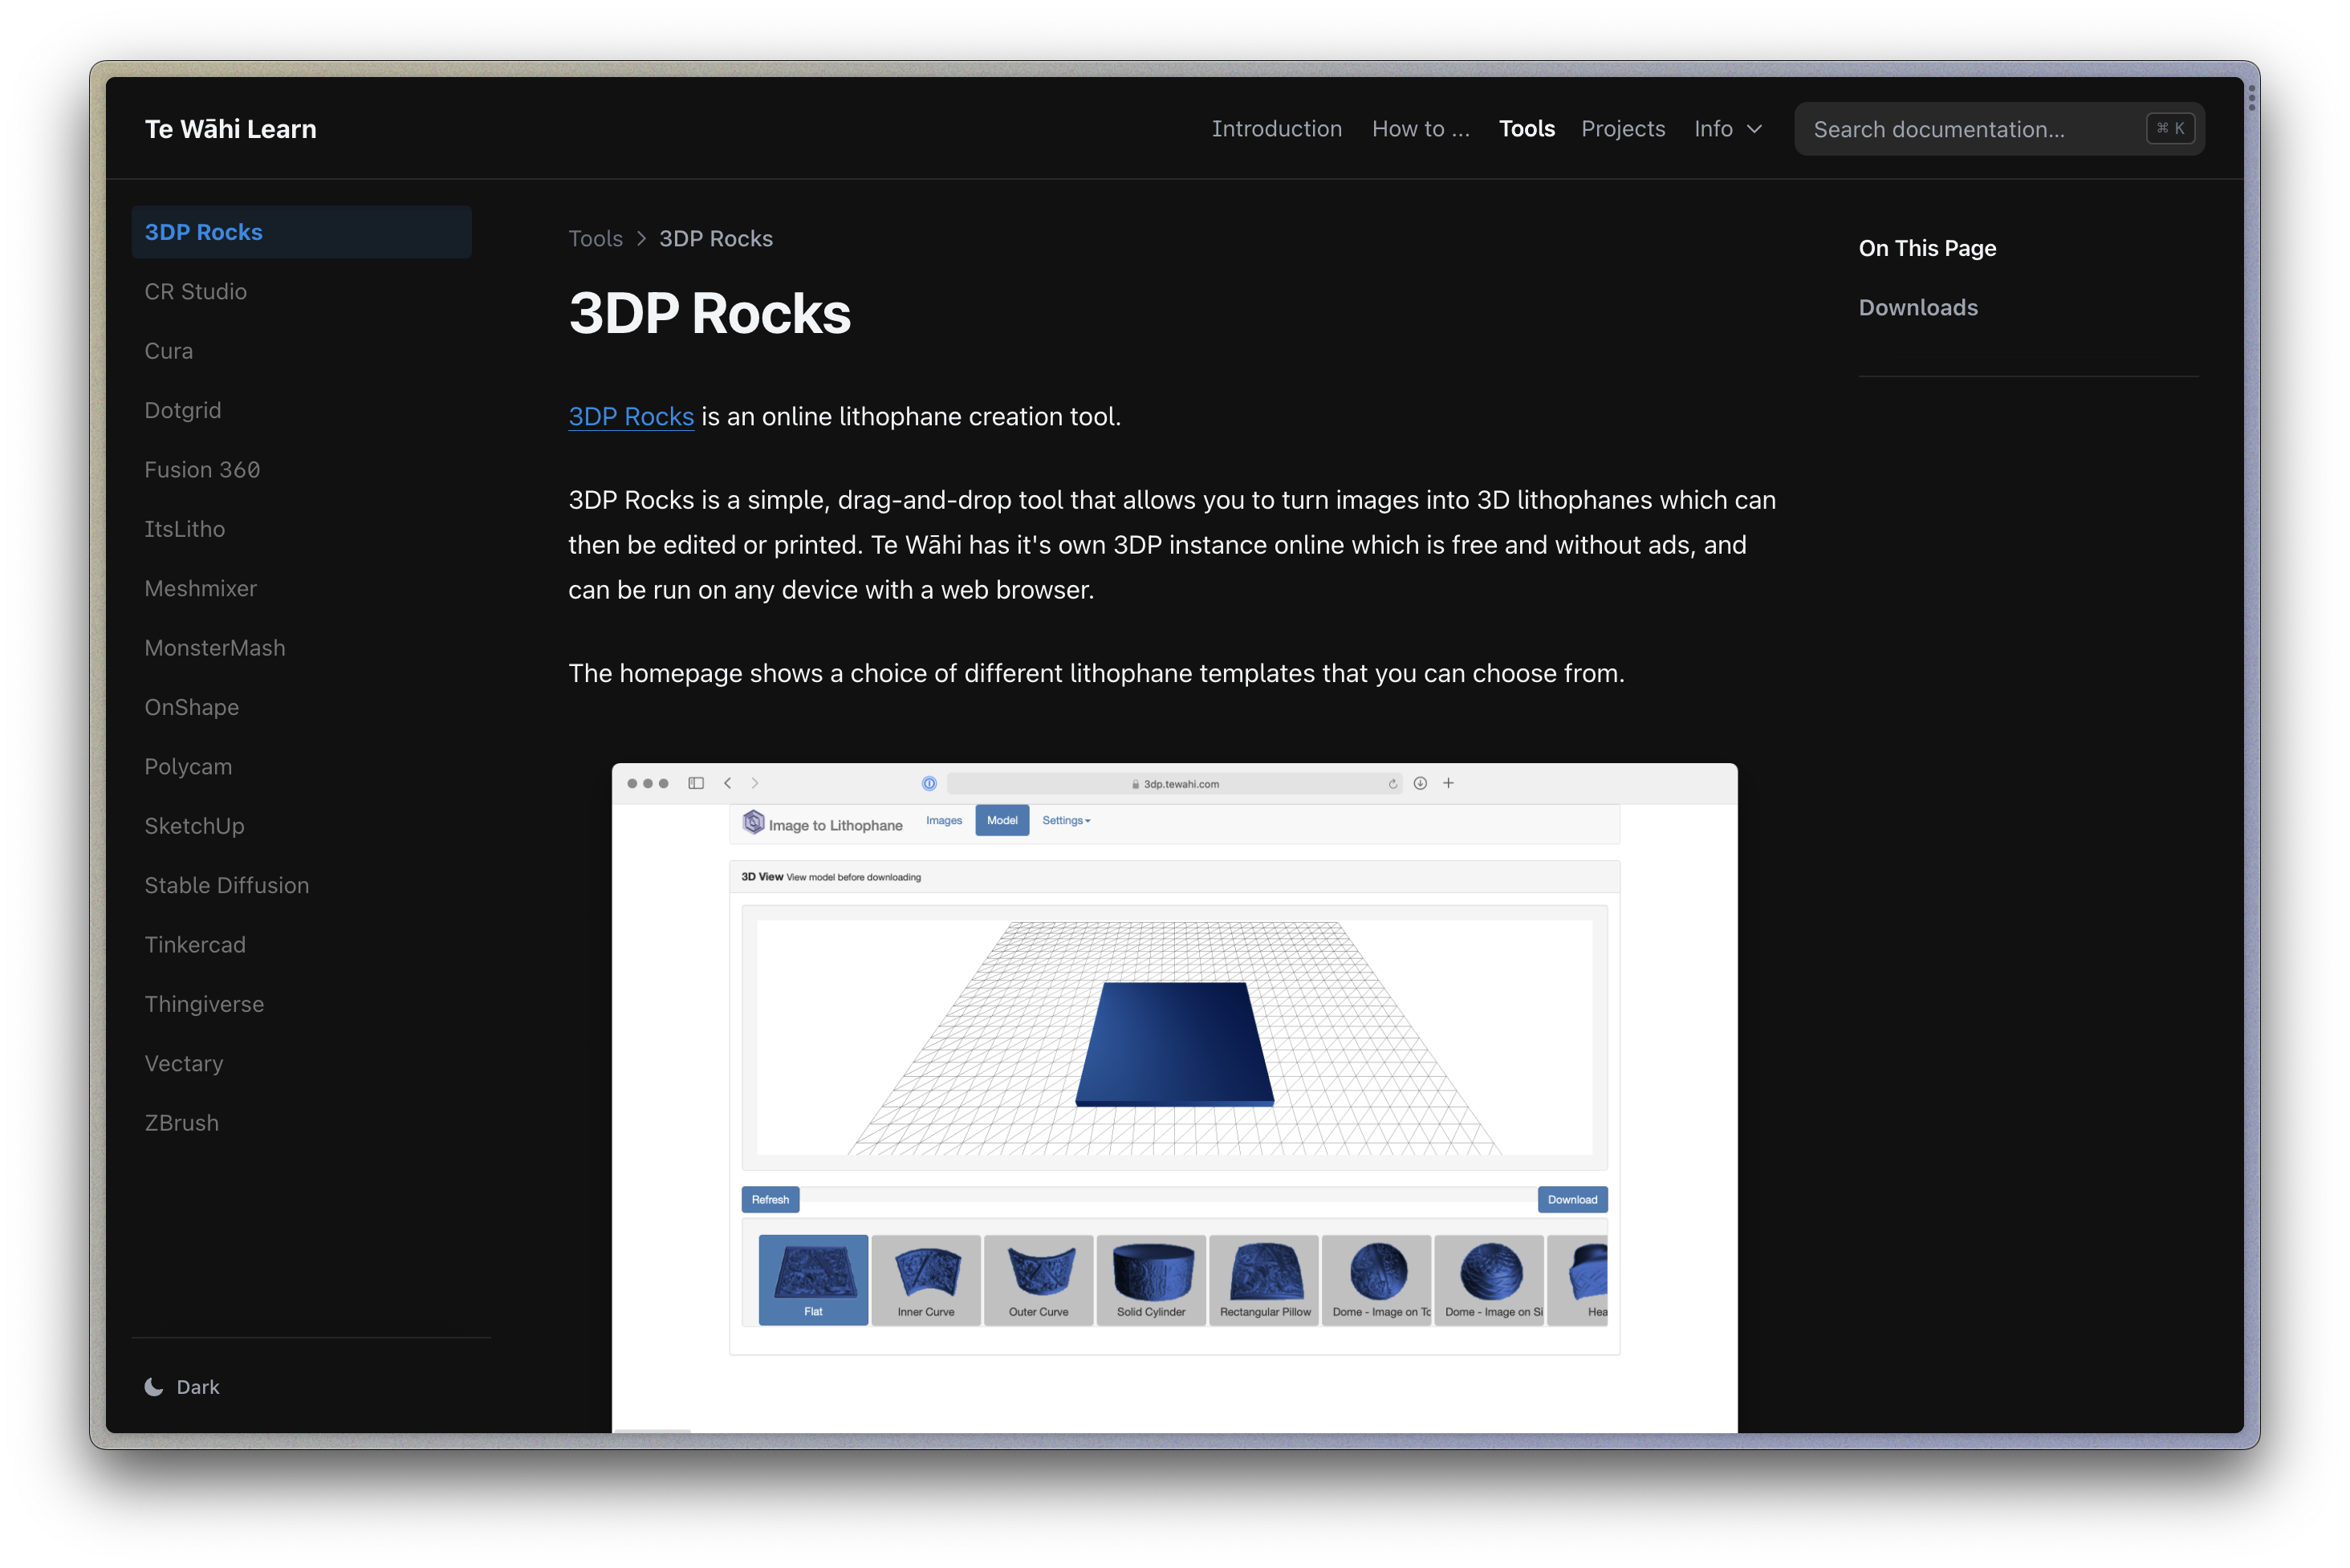Click the Safari sidebar toggle icon
The width and height of the screenshot is (2350, 1568).
696,783
